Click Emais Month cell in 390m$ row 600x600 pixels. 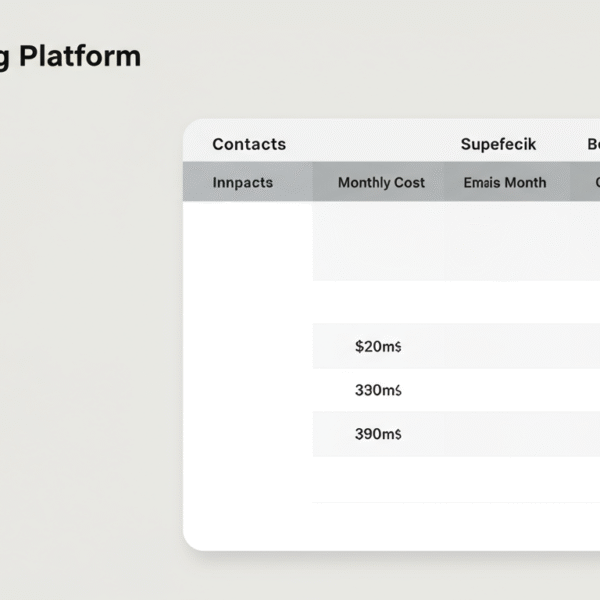click(x=505, y=434)
